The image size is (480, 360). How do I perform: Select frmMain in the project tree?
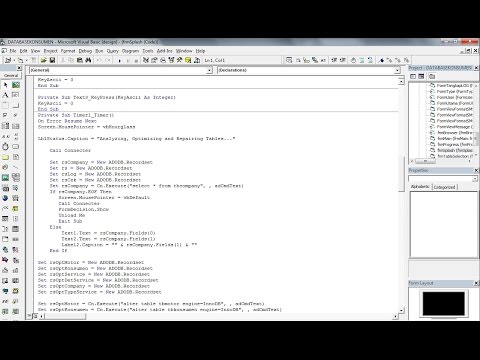click(x=451, y=138)
